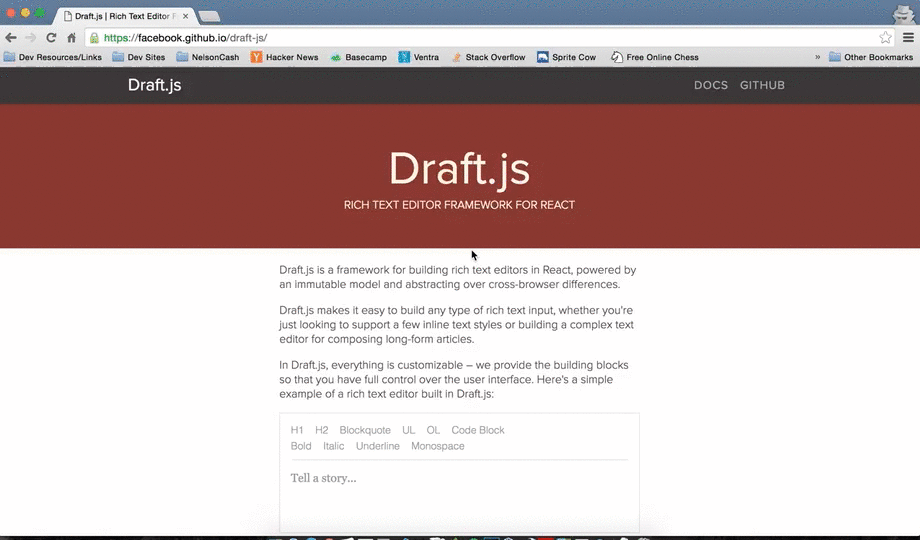
Task: Open the NelsonCash bookmark folder
Action: [208, 57]
